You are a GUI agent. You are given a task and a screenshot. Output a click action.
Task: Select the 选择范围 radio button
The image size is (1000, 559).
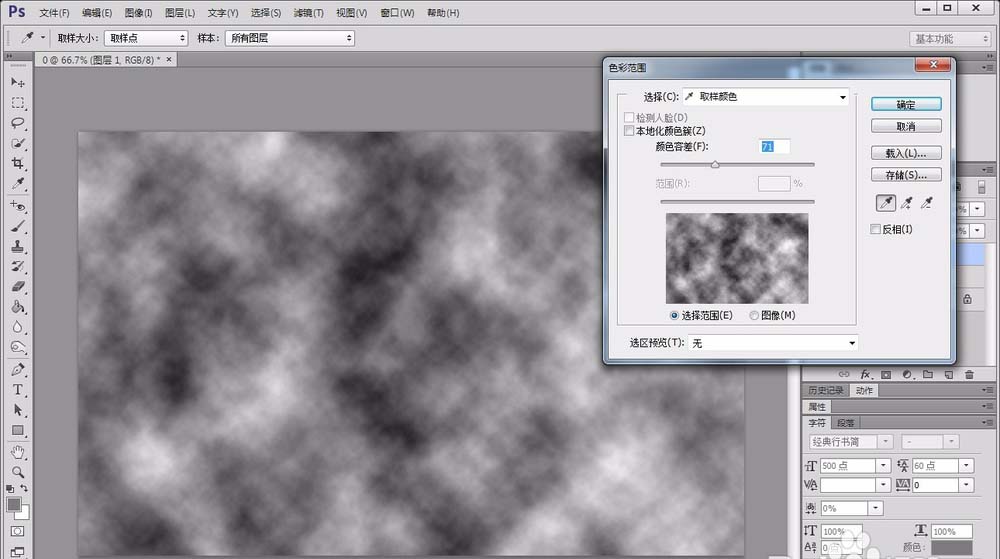pos(674,316)
